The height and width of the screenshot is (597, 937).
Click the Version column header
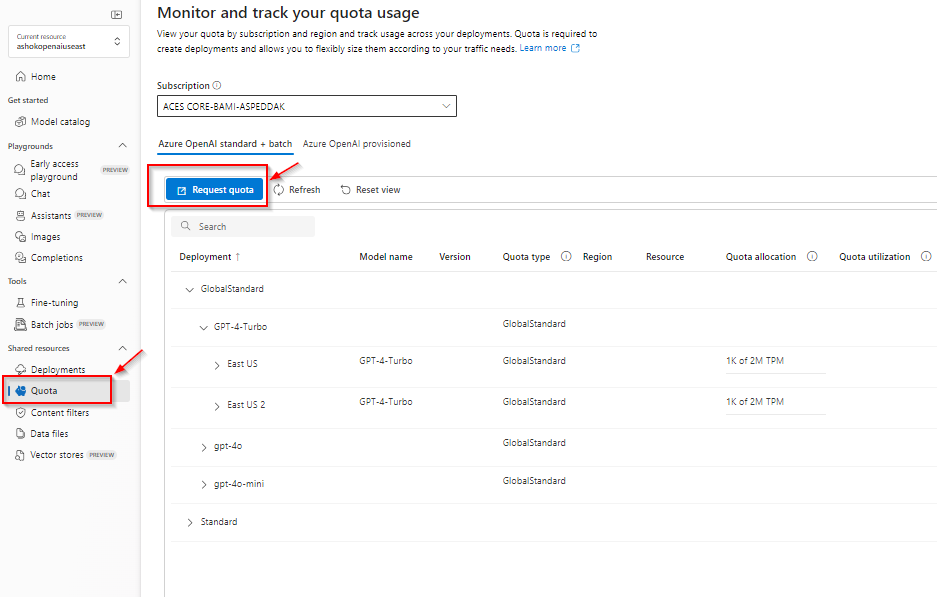click(x=455, y=256)
